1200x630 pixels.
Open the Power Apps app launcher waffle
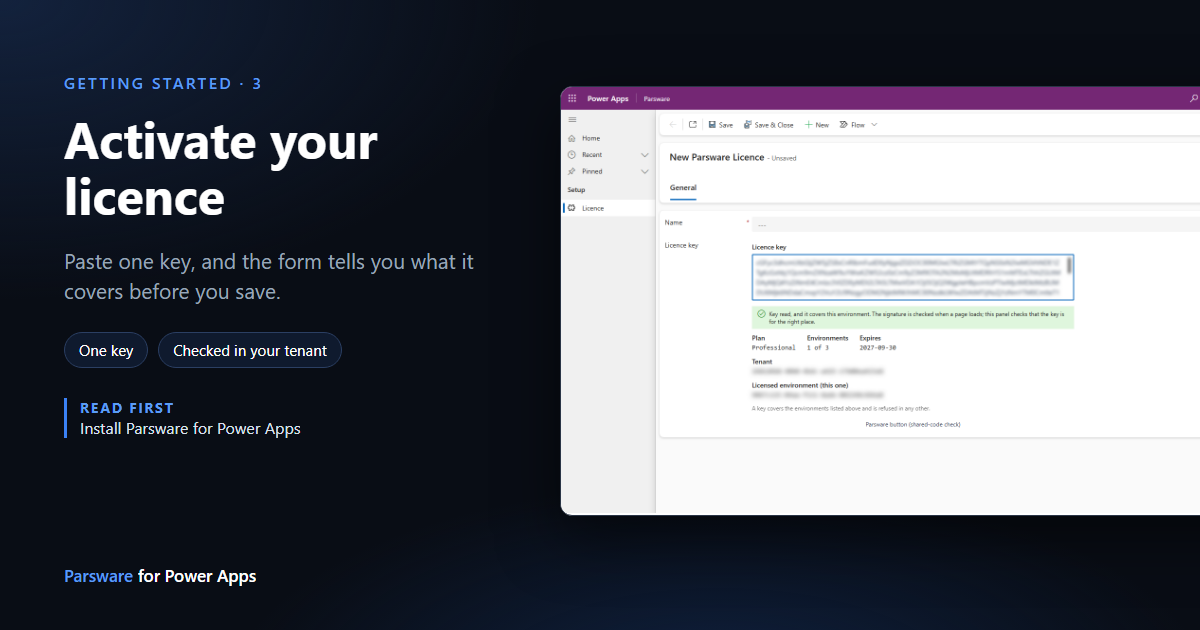(x=572, y=99)
